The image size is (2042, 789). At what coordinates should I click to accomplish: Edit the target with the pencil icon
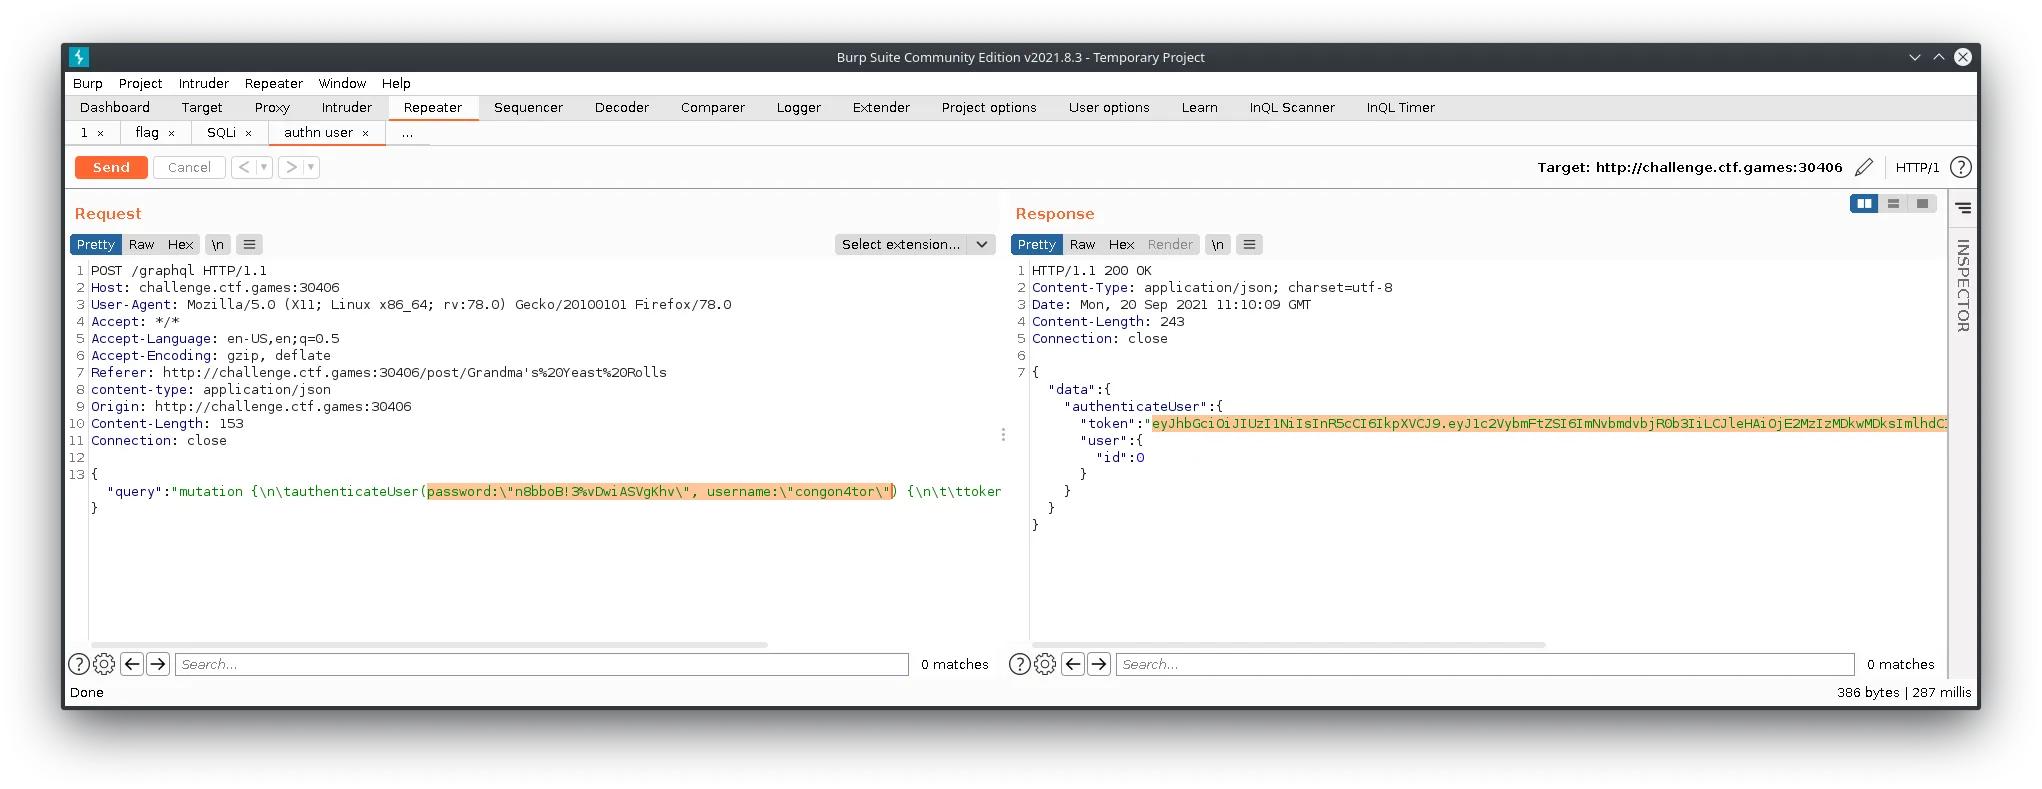coord(1864,167)
